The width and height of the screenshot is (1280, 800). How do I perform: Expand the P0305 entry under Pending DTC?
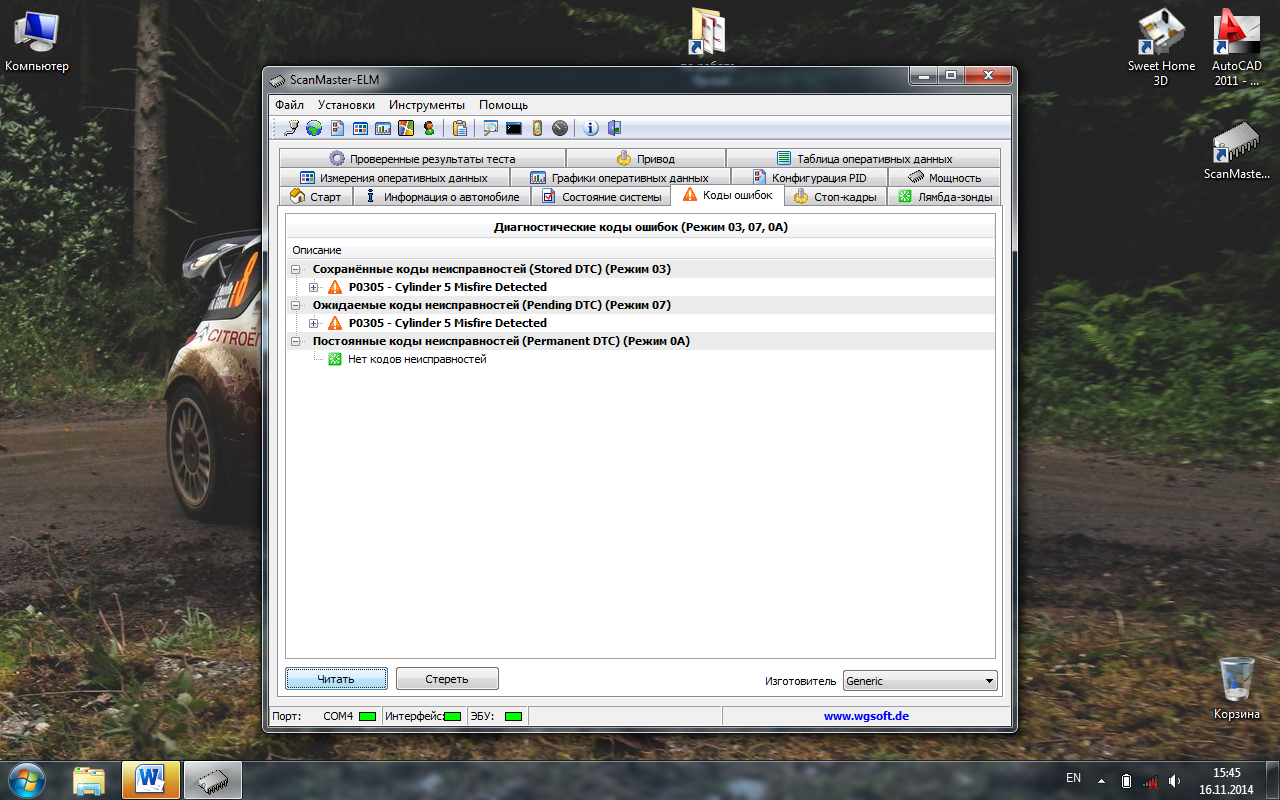click(314, 323)
